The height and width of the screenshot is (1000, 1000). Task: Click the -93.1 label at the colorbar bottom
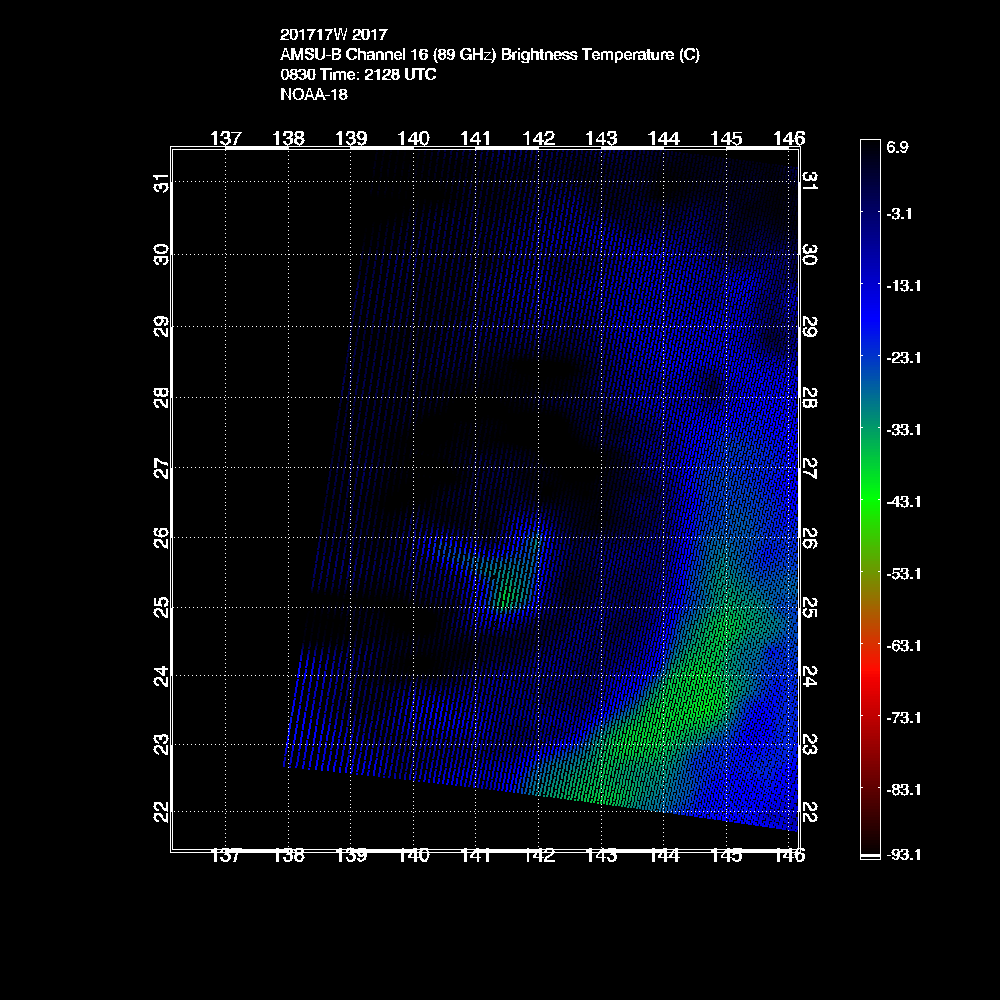point(903,854)
